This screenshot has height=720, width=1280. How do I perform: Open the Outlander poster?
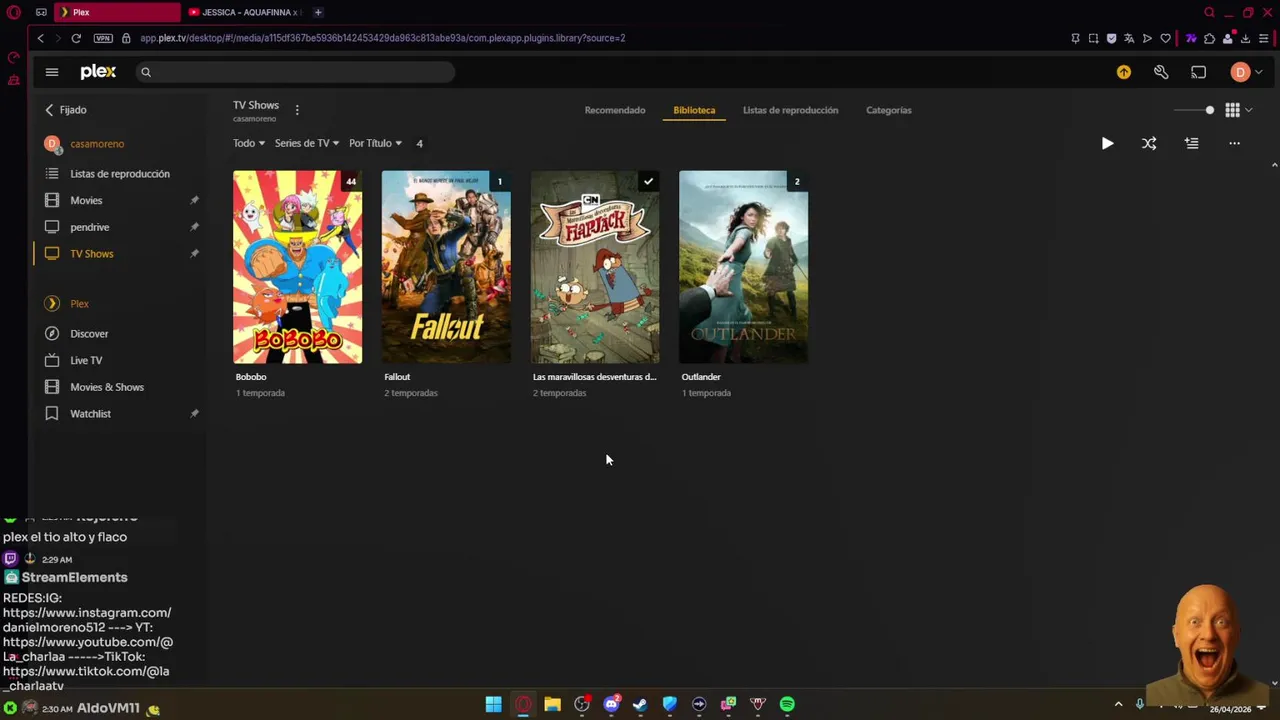click(x=744, y=267)
